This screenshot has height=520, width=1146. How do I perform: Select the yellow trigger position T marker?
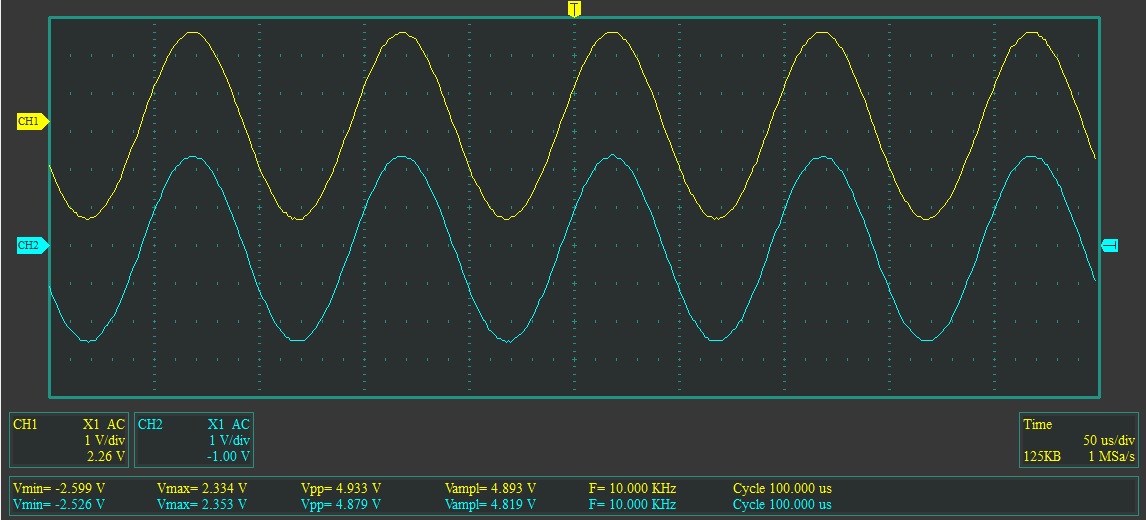[574, 9]
